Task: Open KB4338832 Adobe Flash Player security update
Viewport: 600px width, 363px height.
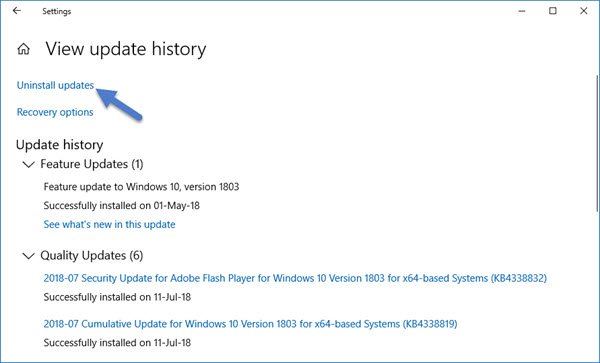Action: [295, 278]
